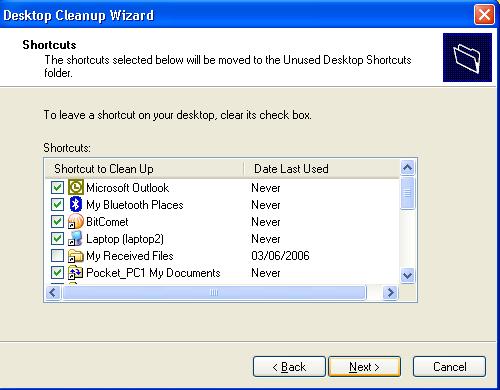Screen dimensions: 500x390
Task: Return with the Back button
Action: tap(289, 367)
